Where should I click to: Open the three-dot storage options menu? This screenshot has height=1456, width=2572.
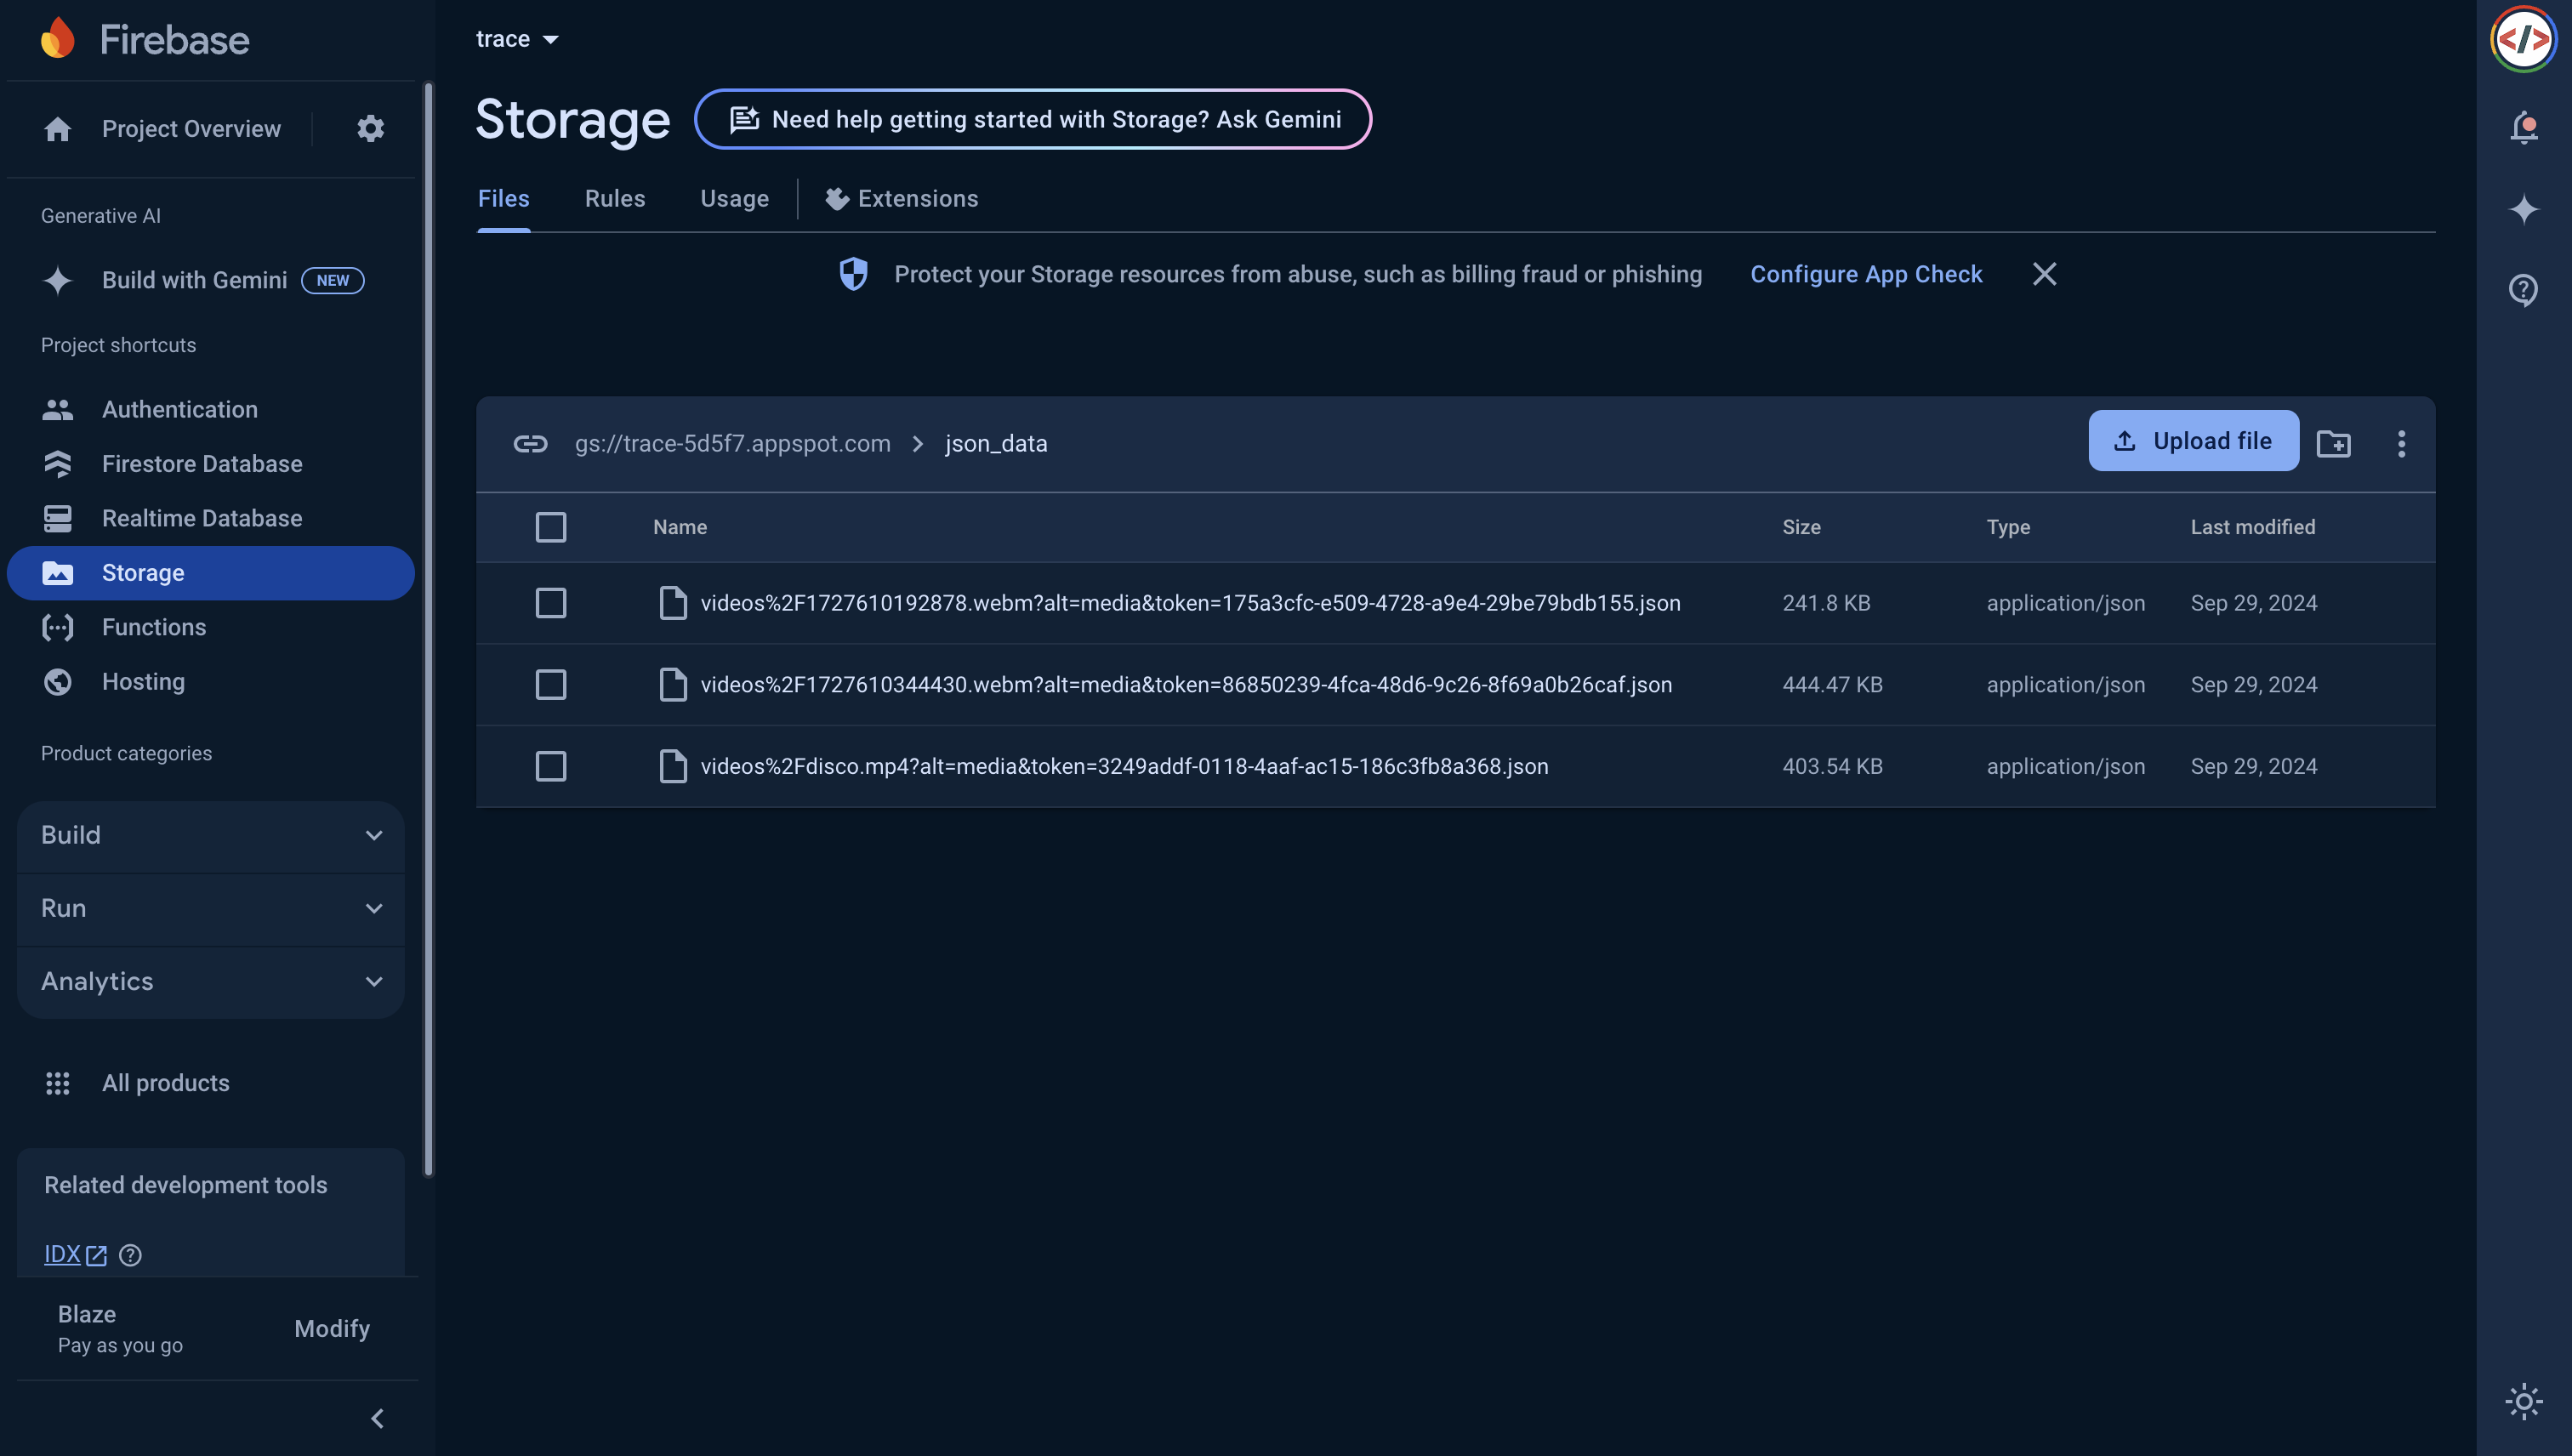pos(2401,443)
